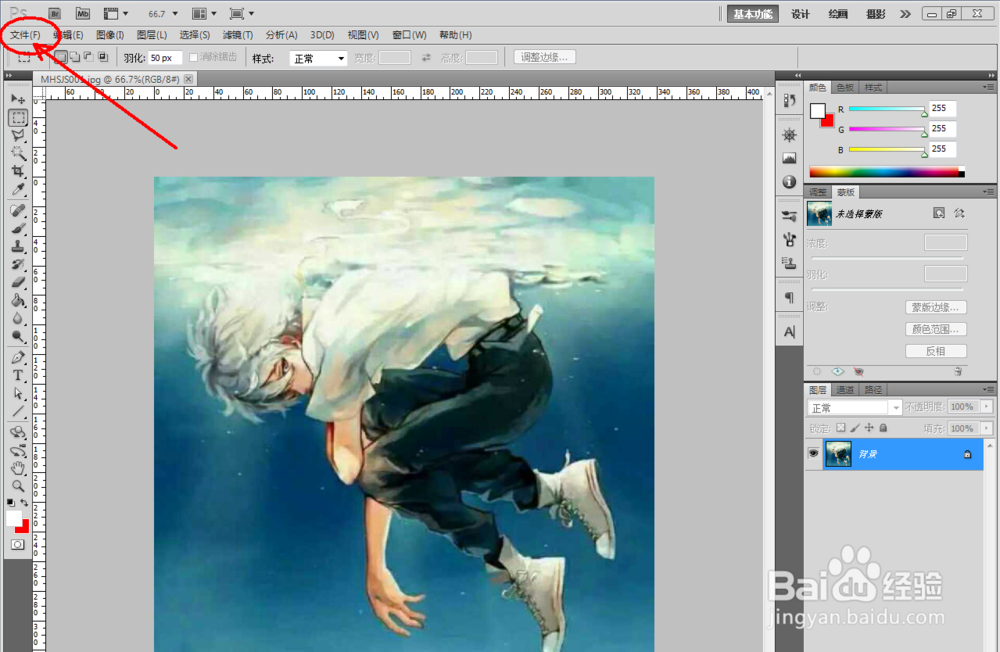Viewport: 1000px width, 652px height.
Task: Open the 样式 style dropdown set to 正常
Action: 318,58
